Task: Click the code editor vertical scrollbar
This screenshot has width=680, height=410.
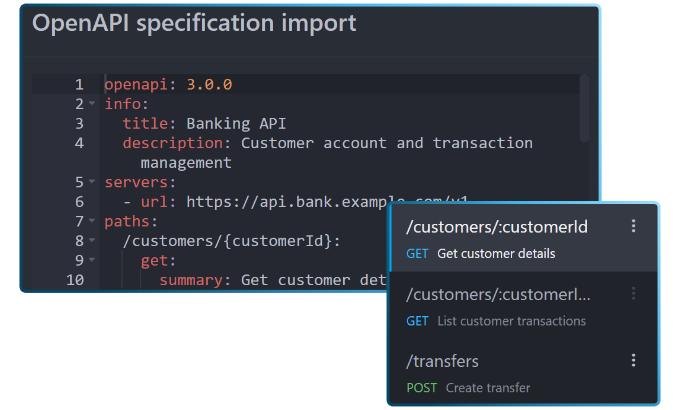Action: click(x=584, y=110)
